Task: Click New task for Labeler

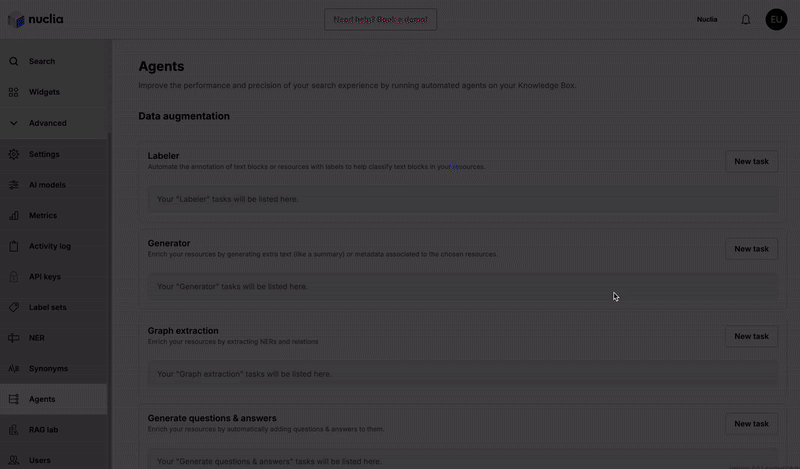Action: (x=751, y=161)
